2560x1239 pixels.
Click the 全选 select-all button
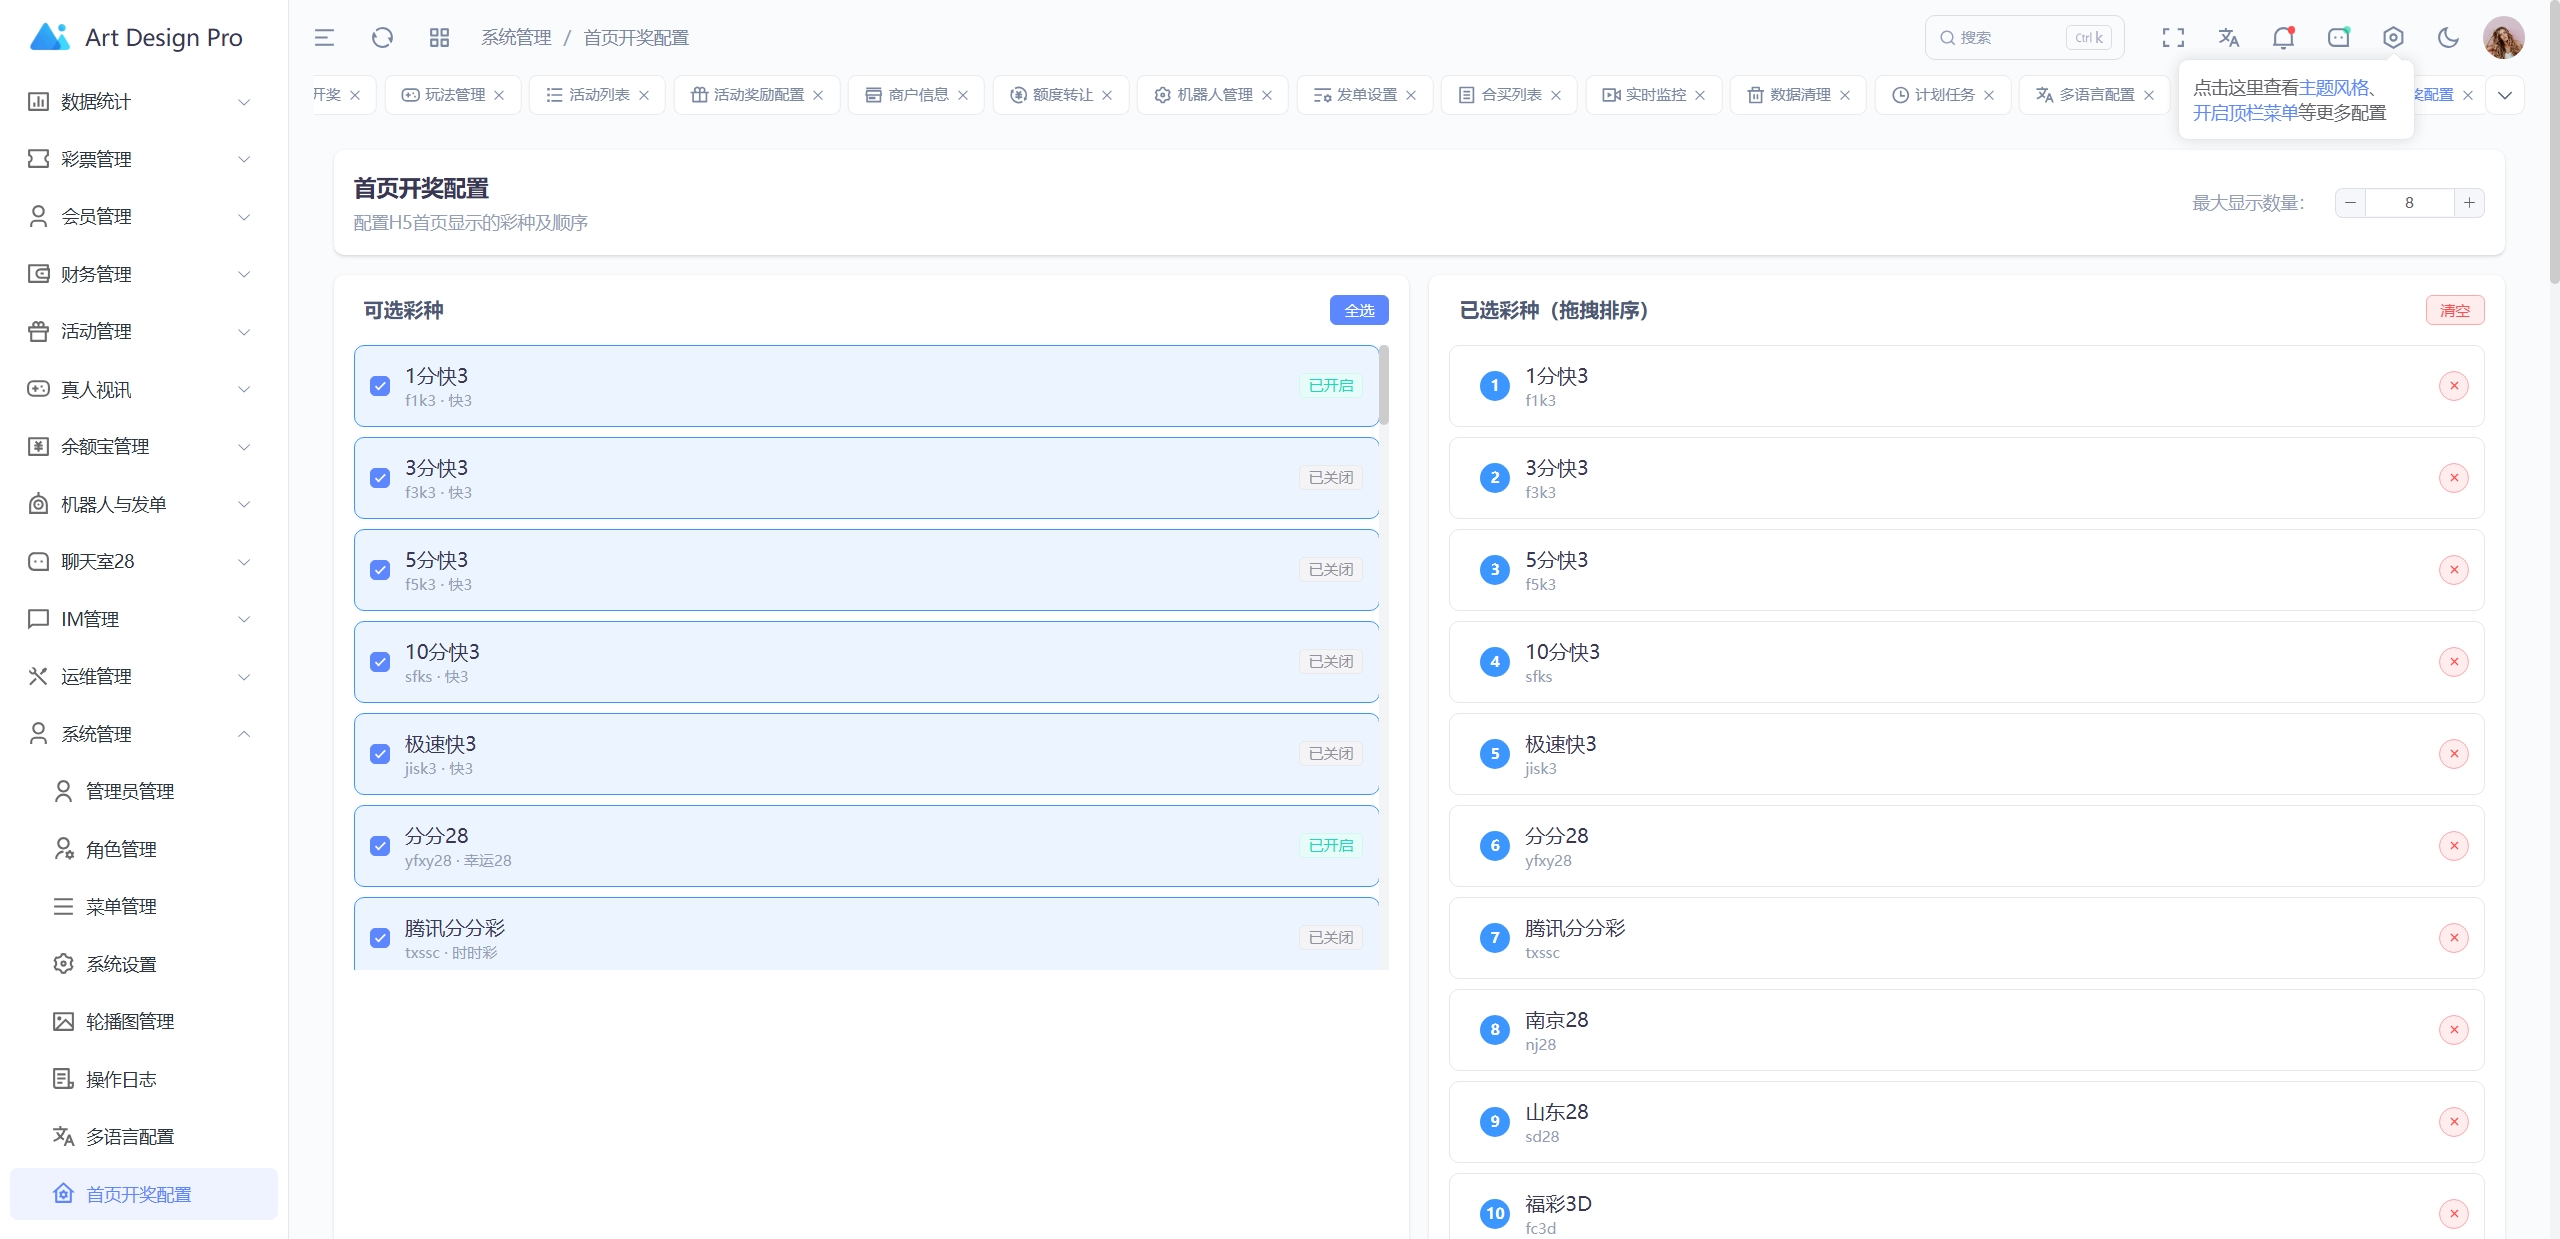[x=1358, y=310]
